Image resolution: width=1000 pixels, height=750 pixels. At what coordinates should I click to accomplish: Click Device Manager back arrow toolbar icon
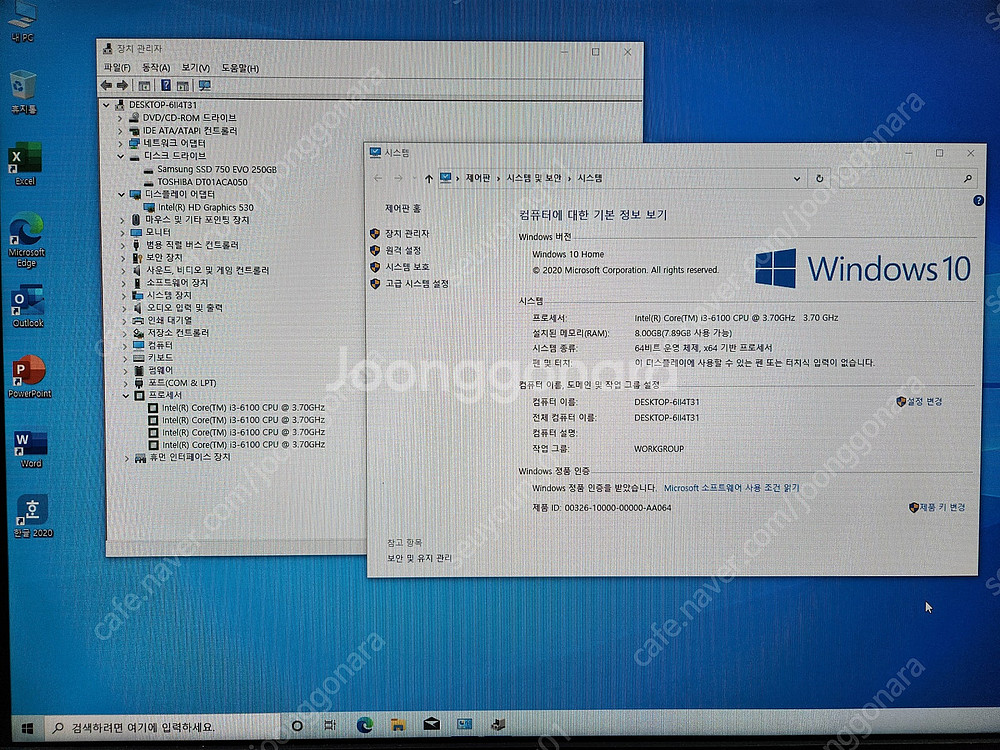[x=107, y=85]
